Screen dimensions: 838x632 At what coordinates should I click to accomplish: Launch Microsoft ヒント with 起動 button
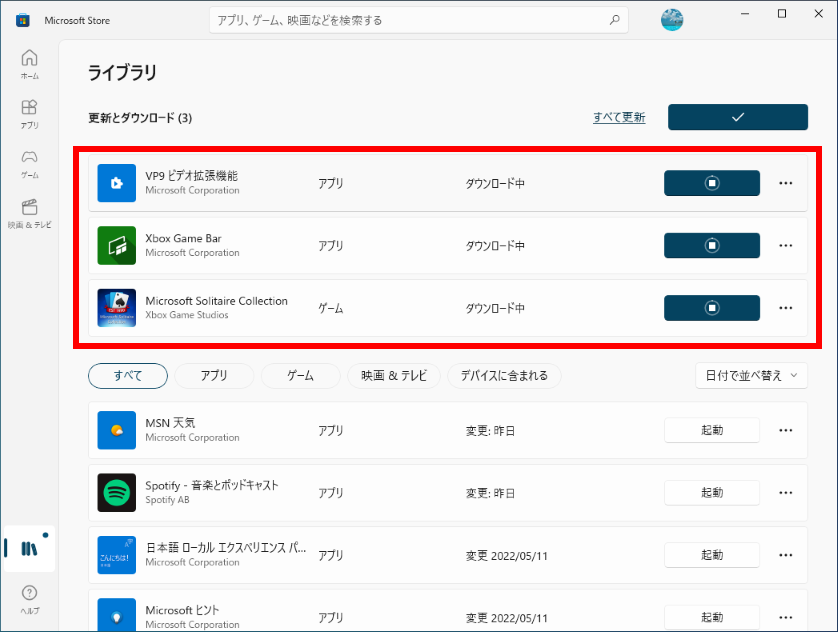(712, 618)
